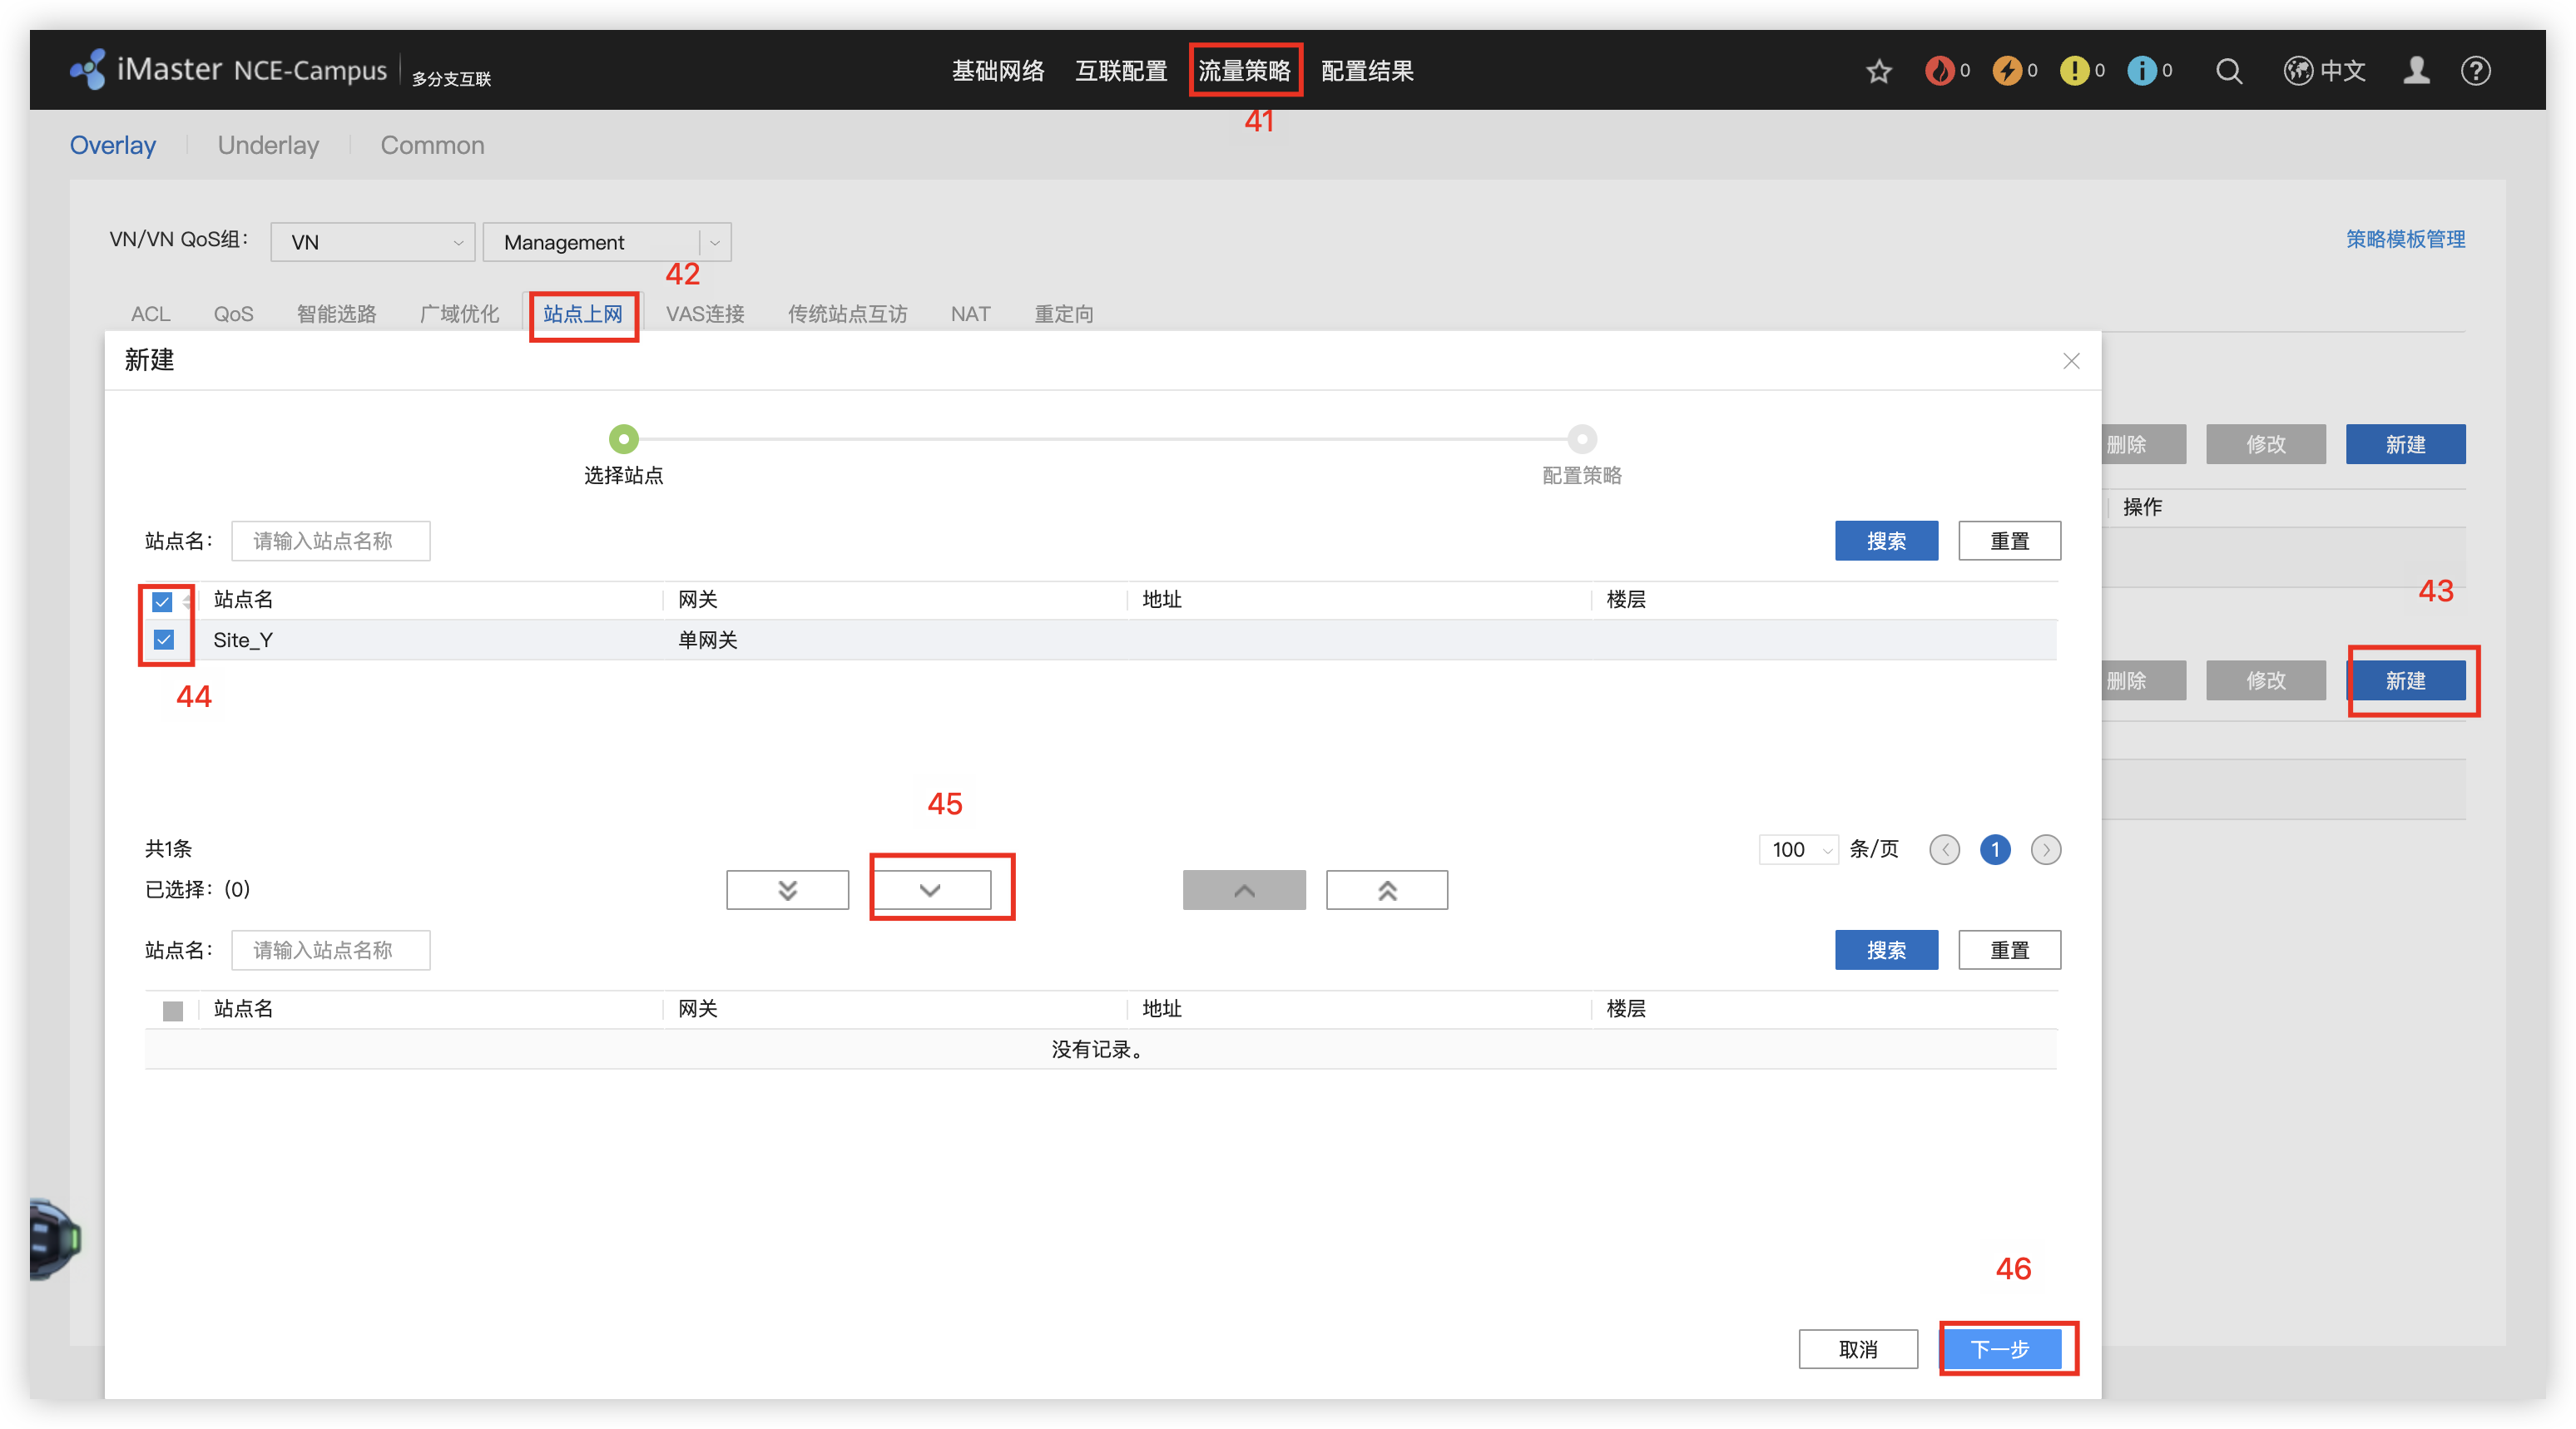Open the user account icon
Image resolution: width=2576 pixels, height=1429 pixels.
[2416, 71]
